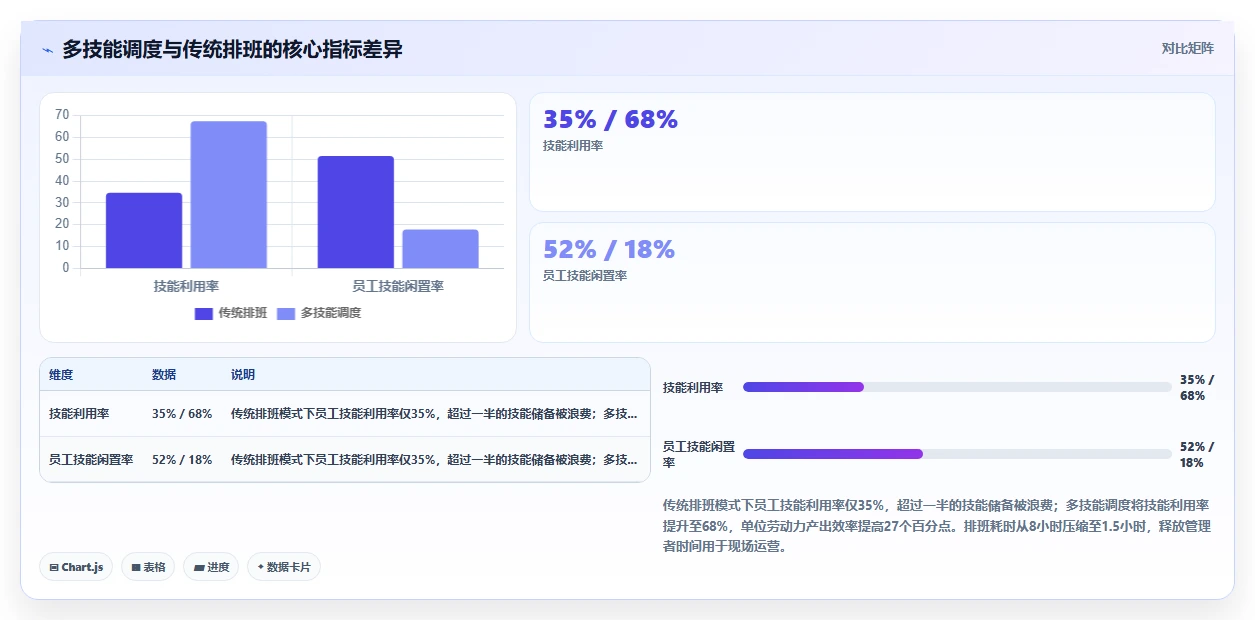1255x620 pixels.
Task: Click the 进度 tag chip
Action: point(211,567)
